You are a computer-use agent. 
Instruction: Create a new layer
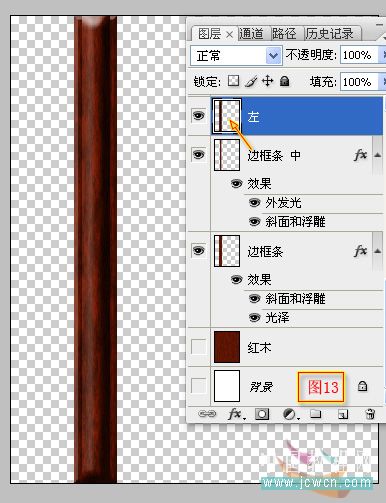[343, 414]
